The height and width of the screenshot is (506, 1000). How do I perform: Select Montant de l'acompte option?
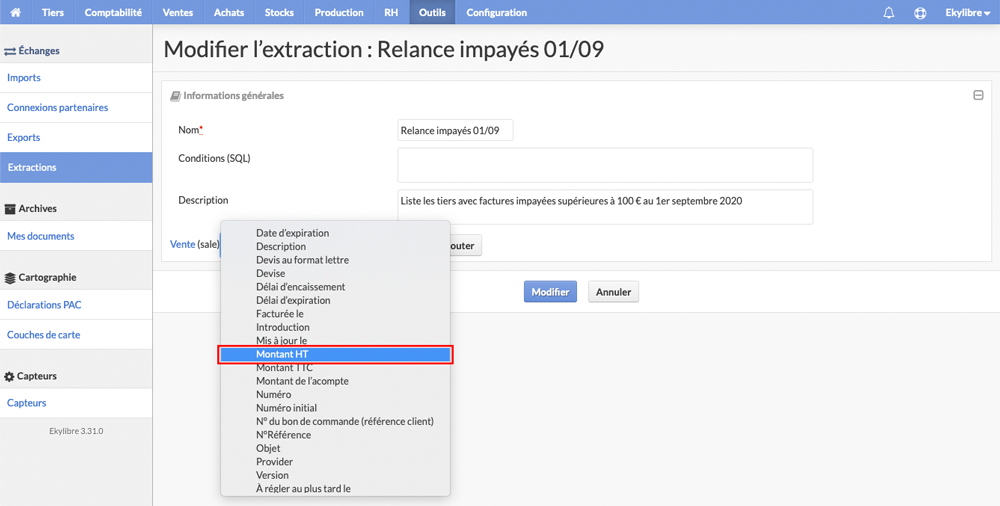335,381
